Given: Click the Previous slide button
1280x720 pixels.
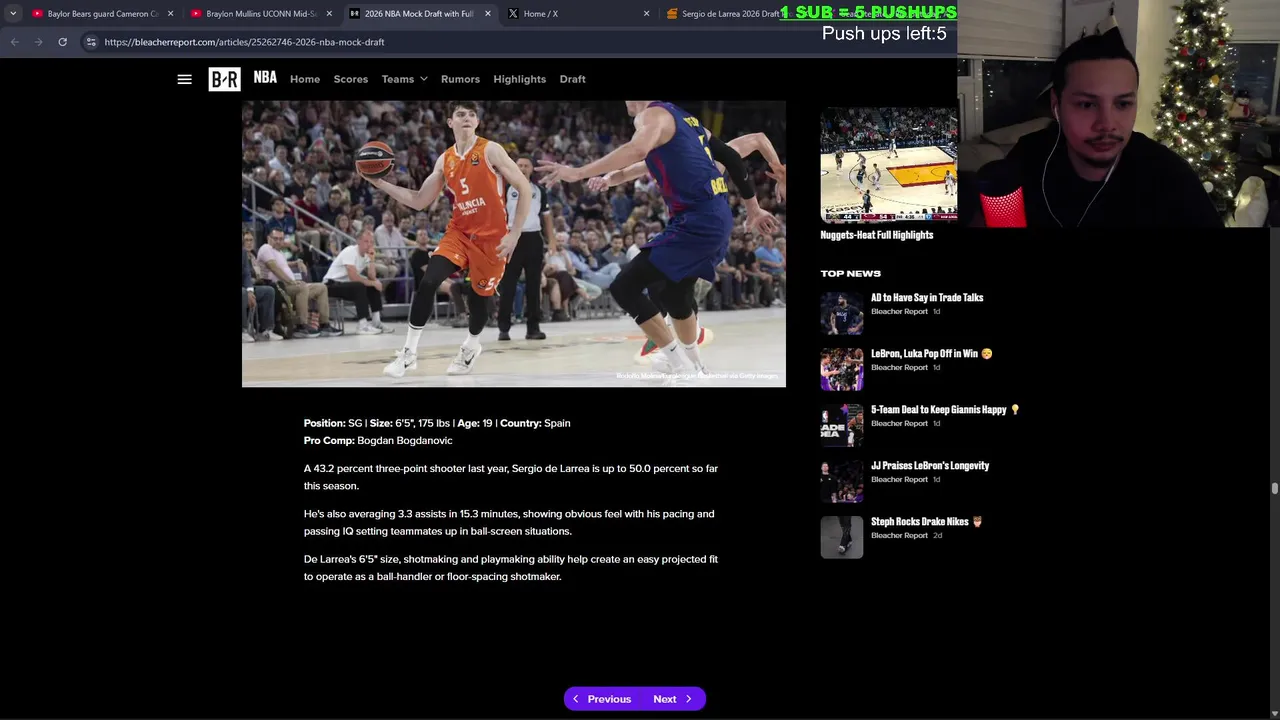Looking at the screenshot, I should pyautogui.click(x=601, y=699).
